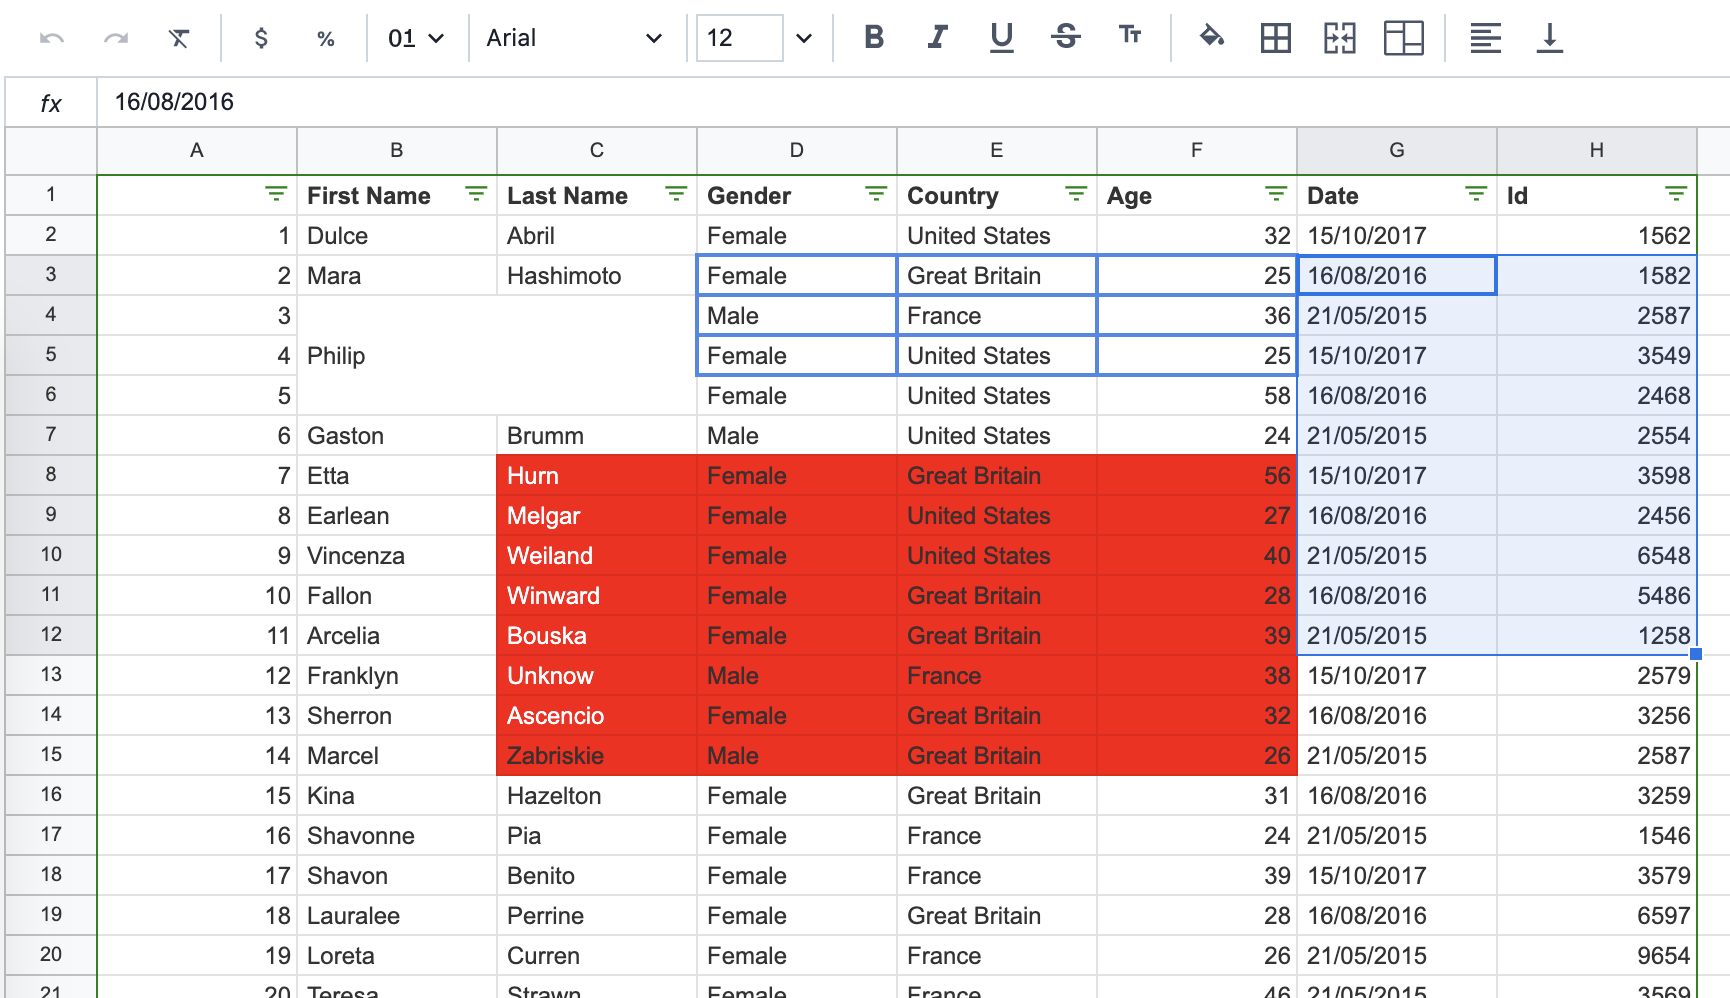Open the horizontal alignment icon
The image size is (1730, 998).
1486,38
